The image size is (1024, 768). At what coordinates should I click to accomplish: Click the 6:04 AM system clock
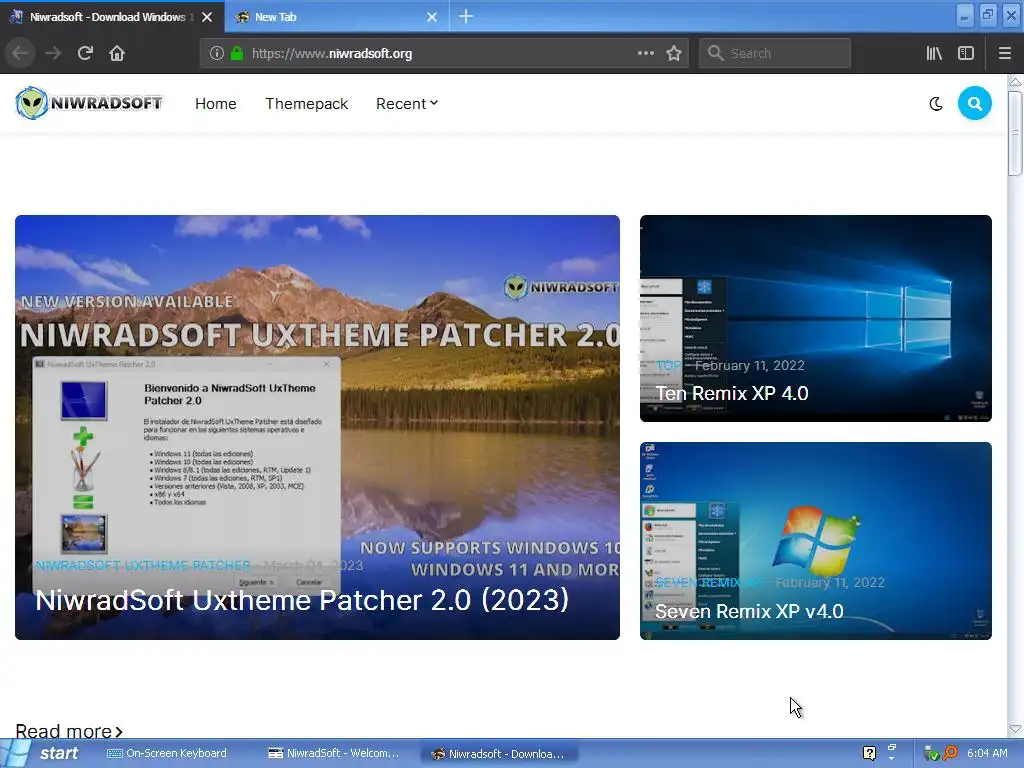coord(987,753)
